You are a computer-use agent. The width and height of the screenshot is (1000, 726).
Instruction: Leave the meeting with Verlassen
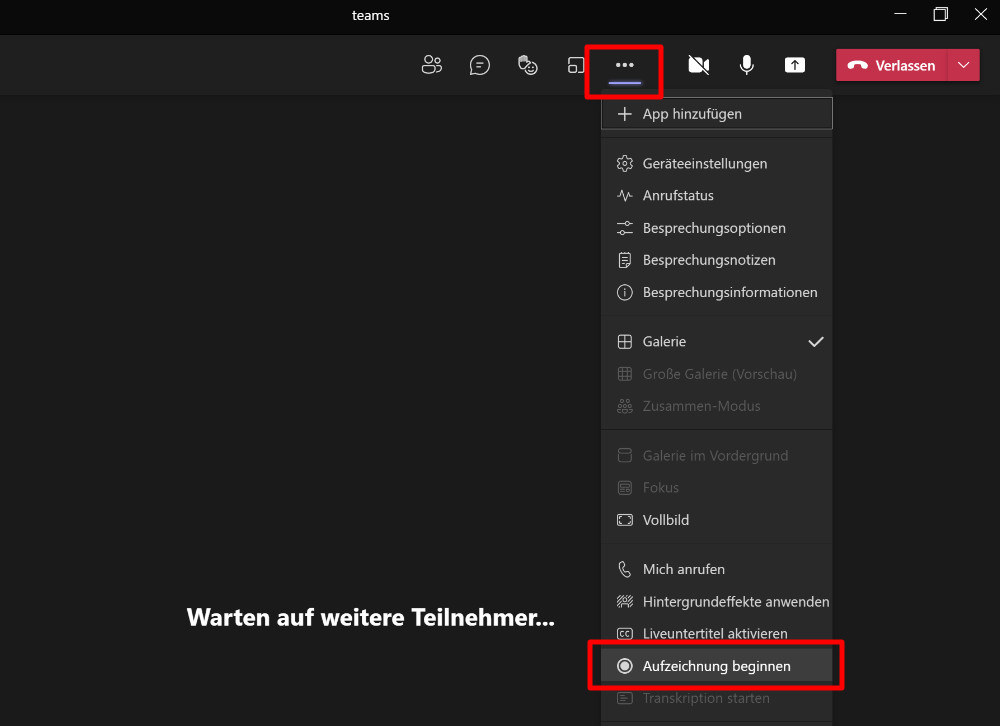892,65
